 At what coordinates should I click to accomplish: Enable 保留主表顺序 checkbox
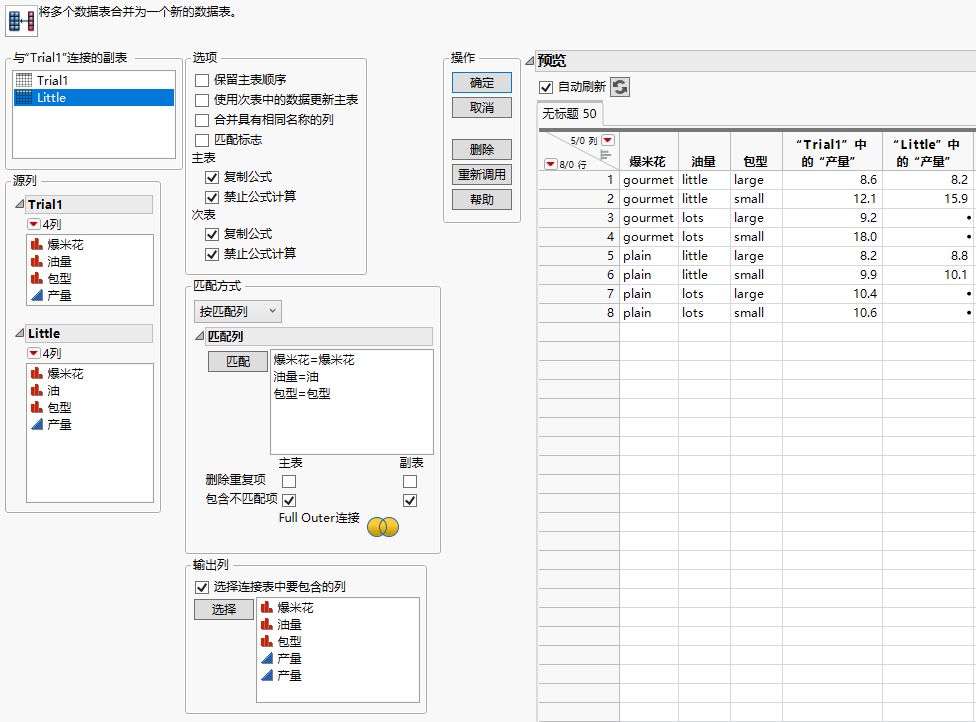point(202,80)
